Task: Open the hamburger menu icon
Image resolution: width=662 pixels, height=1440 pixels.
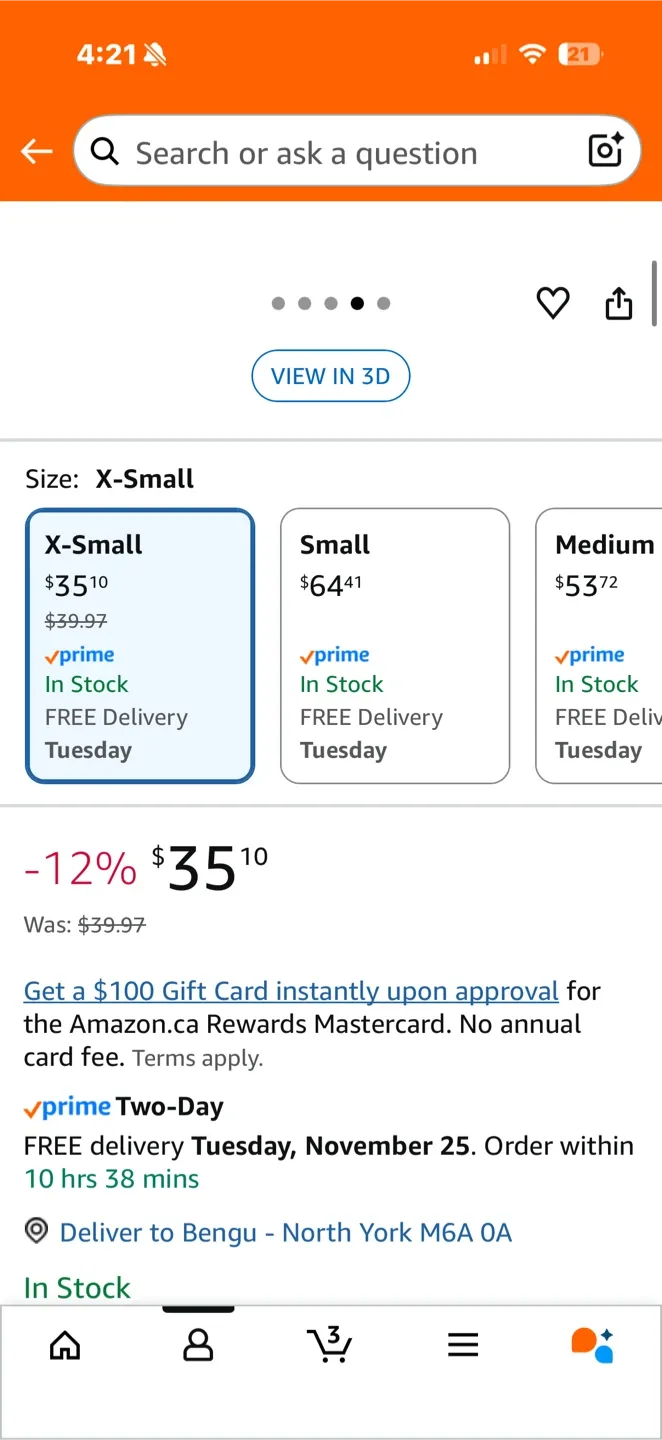Action: pyautogui.click(x=463, y=1345)
